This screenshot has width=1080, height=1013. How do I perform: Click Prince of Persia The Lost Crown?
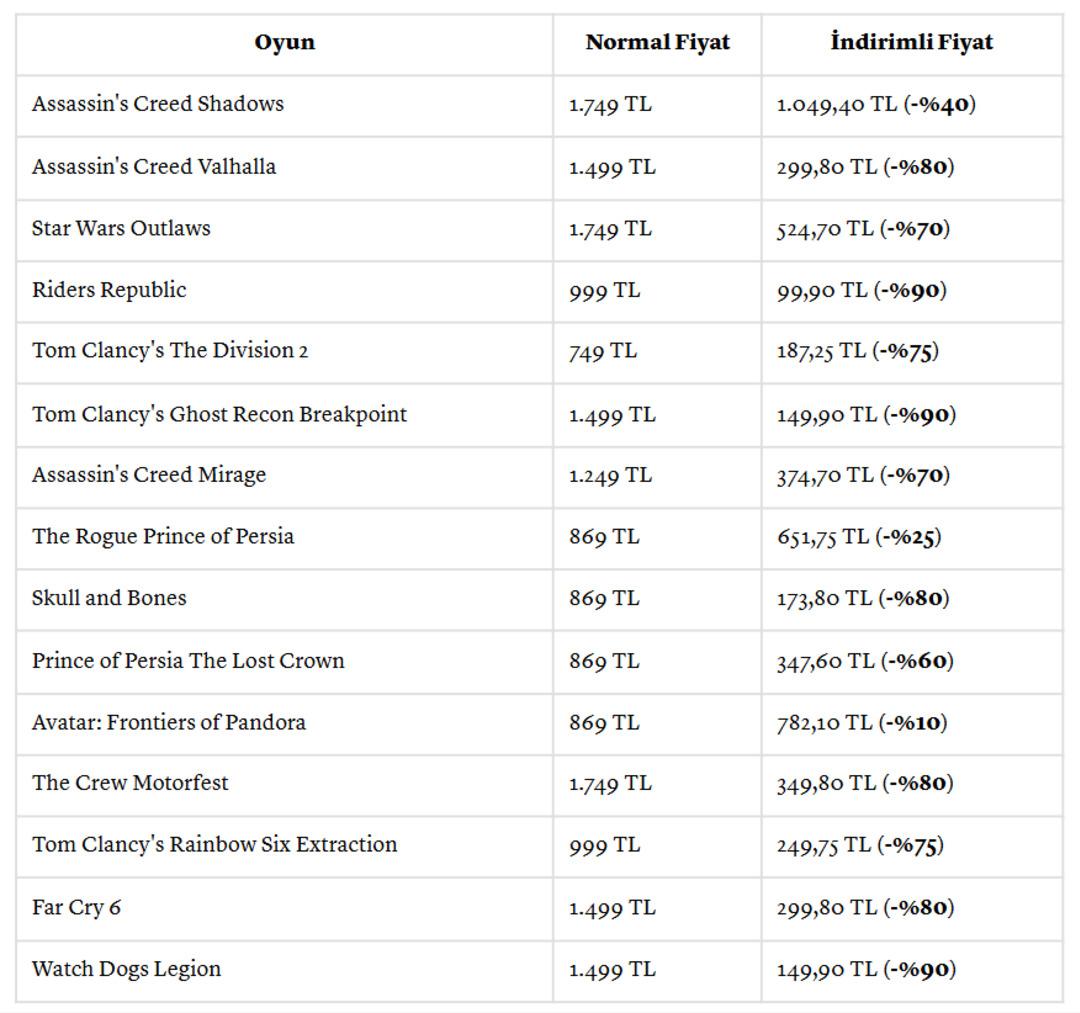coord(188,661)
